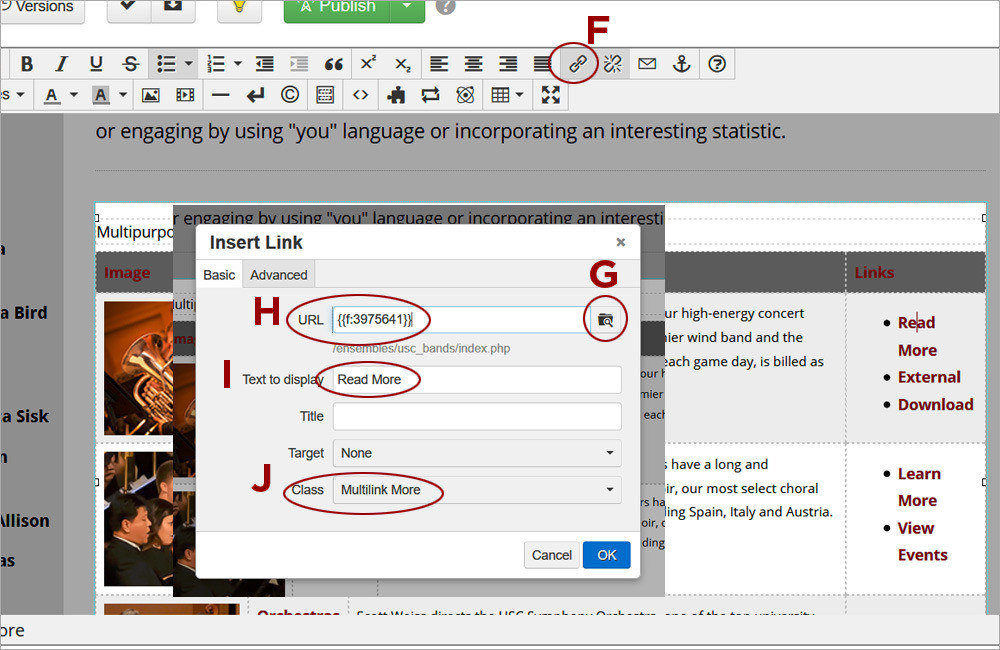Insert media with the film icon

point(185,95)
